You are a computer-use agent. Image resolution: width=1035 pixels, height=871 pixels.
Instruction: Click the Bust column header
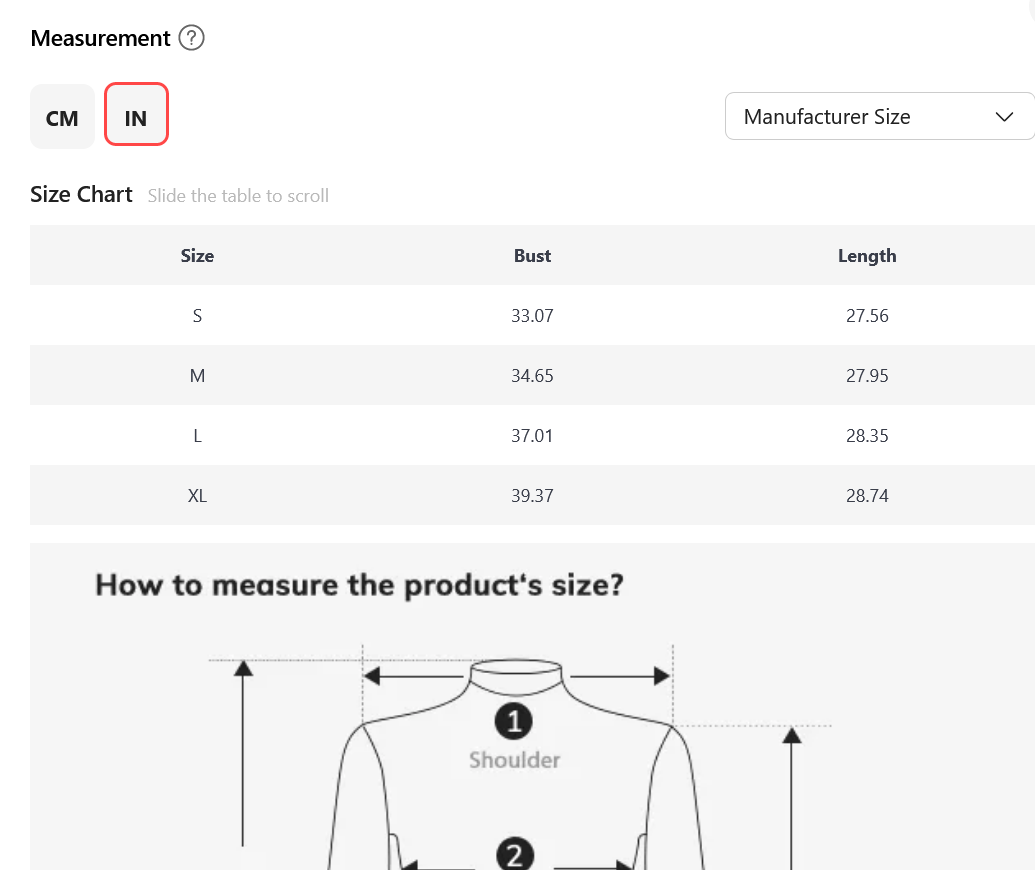532,255
